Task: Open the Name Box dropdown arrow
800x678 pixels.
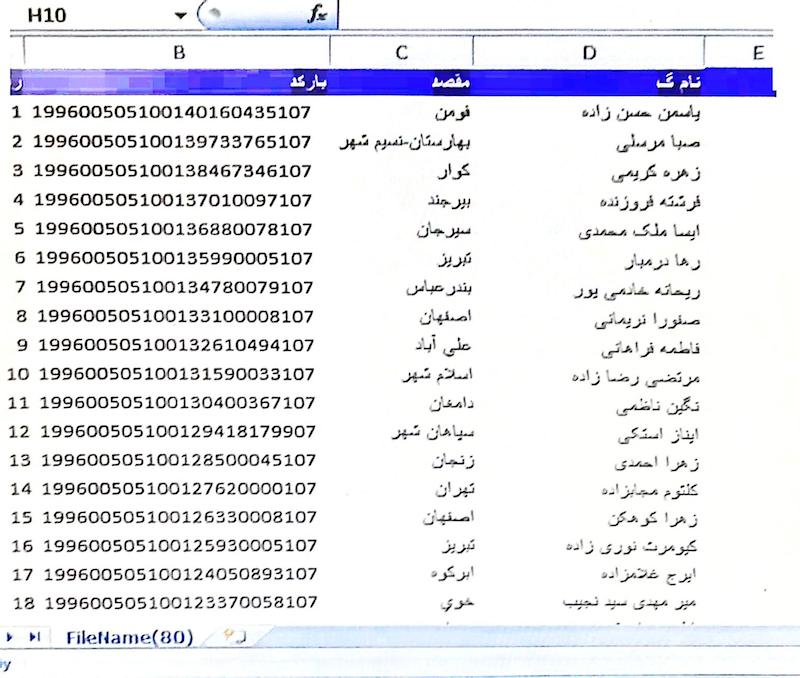Action: [180, 15]
